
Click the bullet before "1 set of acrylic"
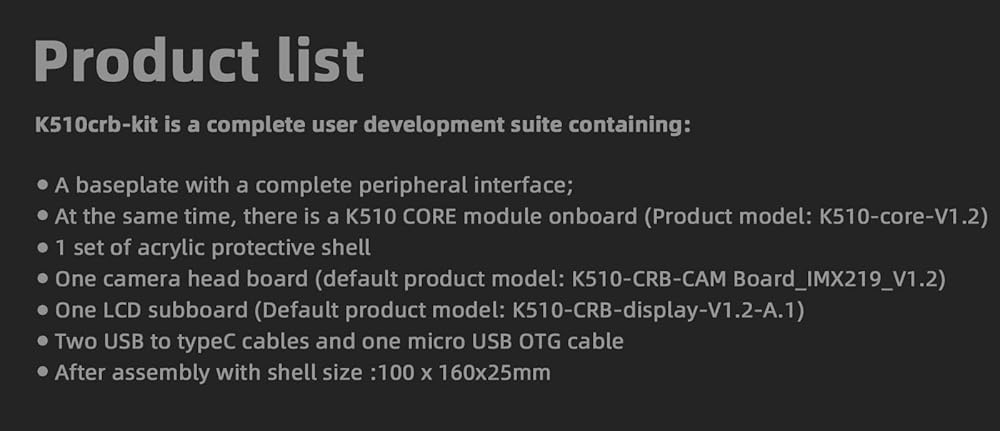[42, 247]
